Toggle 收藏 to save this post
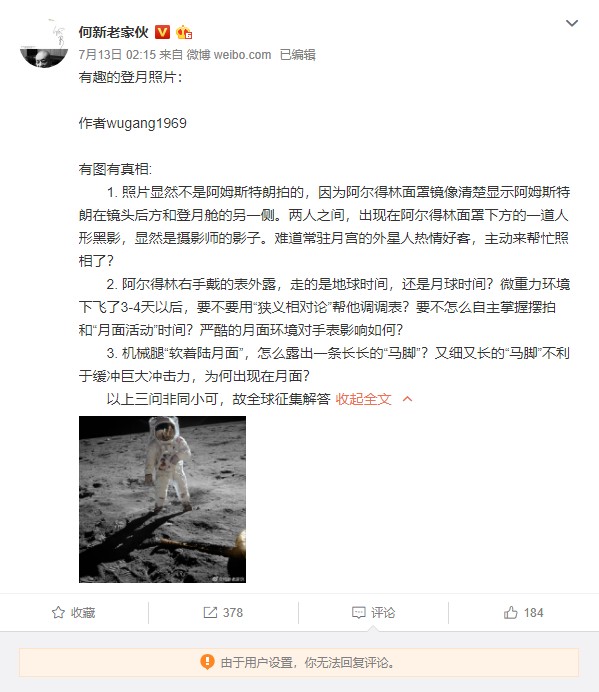Viewport: 599px width, 692px height. tap(74, 613)
